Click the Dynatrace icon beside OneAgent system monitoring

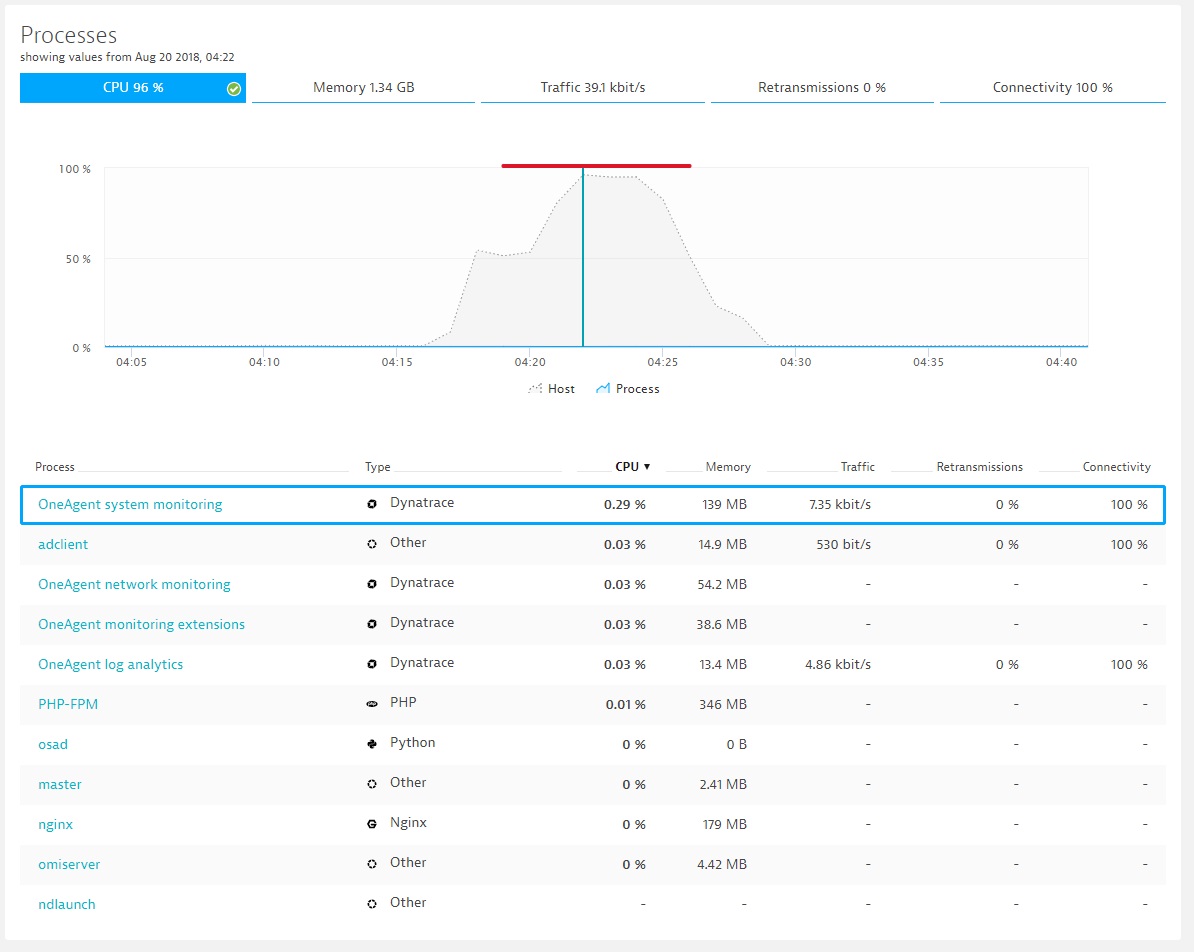tap(372, 504)
